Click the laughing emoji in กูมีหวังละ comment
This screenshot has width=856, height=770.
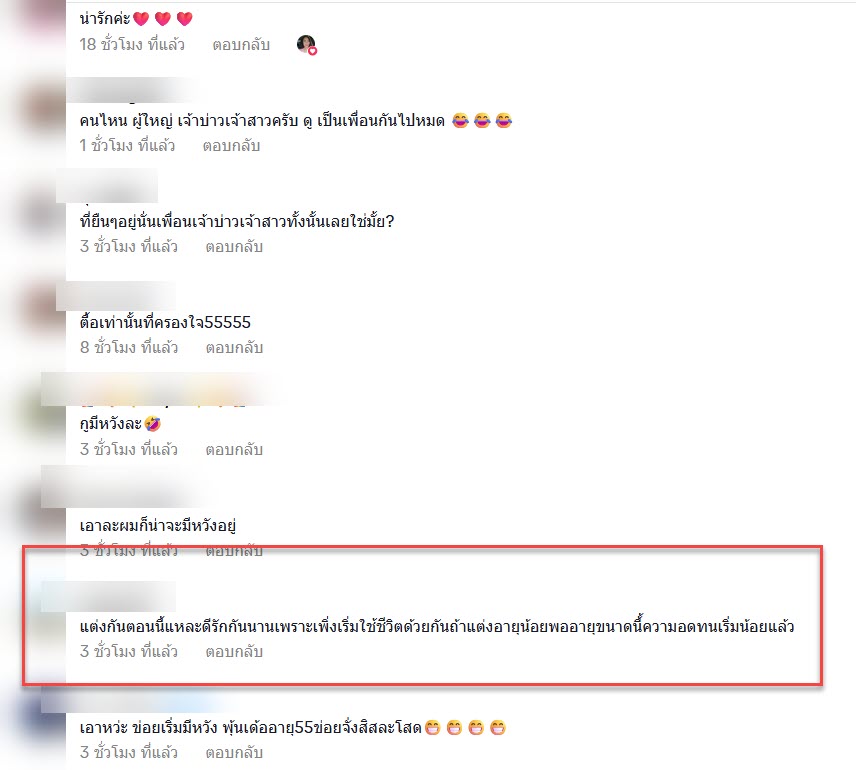pos(153,424)
